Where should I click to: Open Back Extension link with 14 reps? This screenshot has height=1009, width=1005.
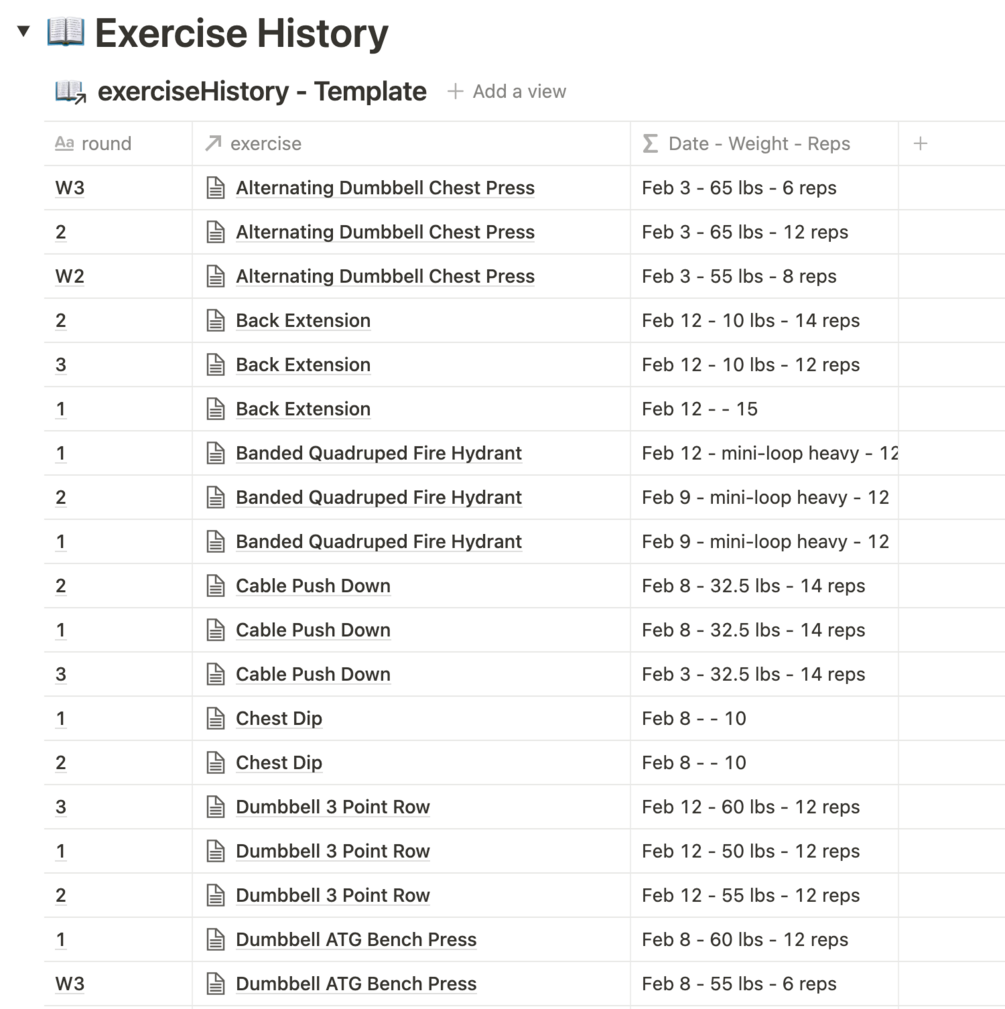click(x=303, y=321)
